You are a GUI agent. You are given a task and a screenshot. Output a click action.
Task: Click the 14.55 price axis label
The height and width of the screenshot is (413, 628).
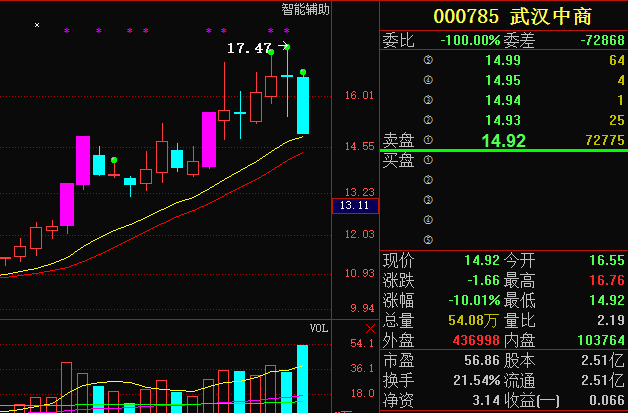point(359,147)
